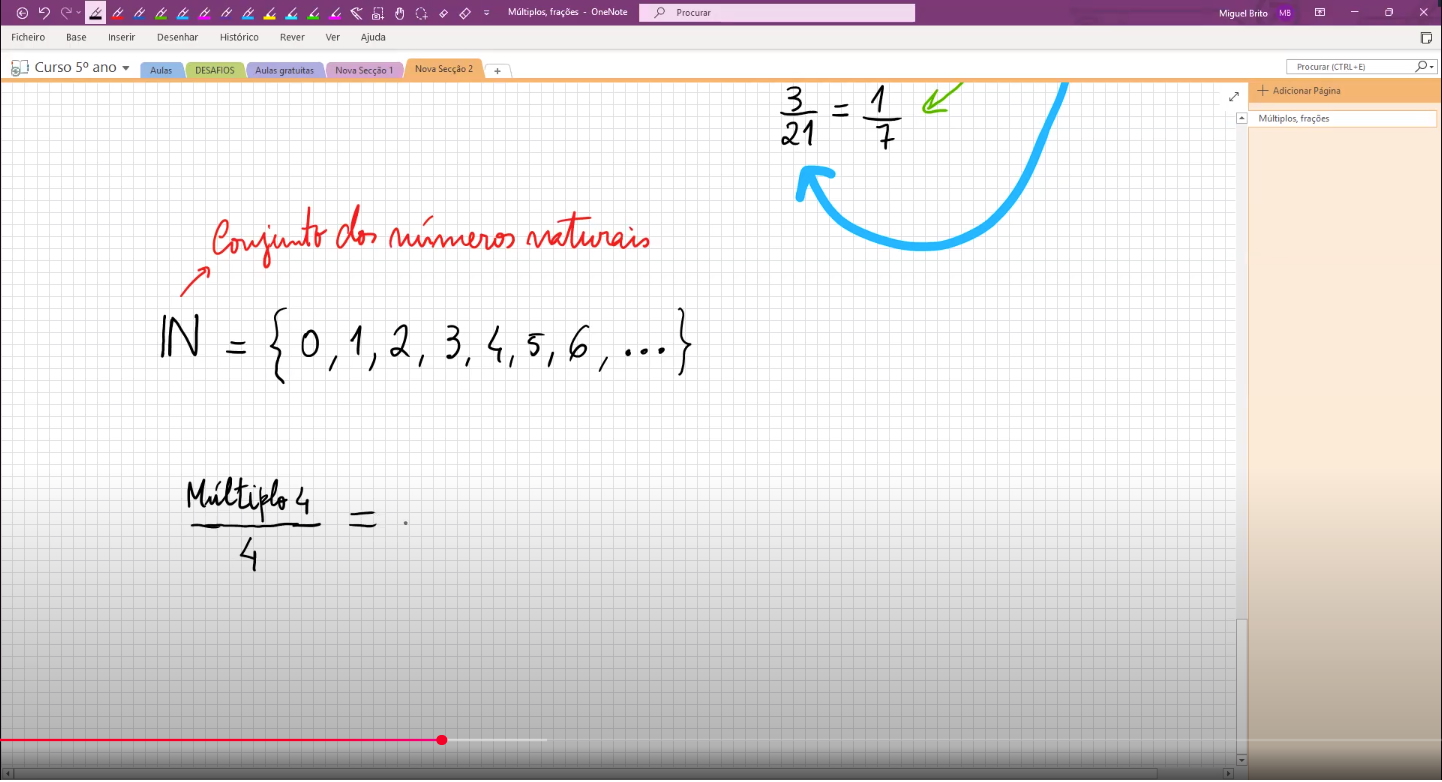Click the page list scroll-up arrow
This screenshot has width=1442, height=782.
click(x=1241, y=118)
